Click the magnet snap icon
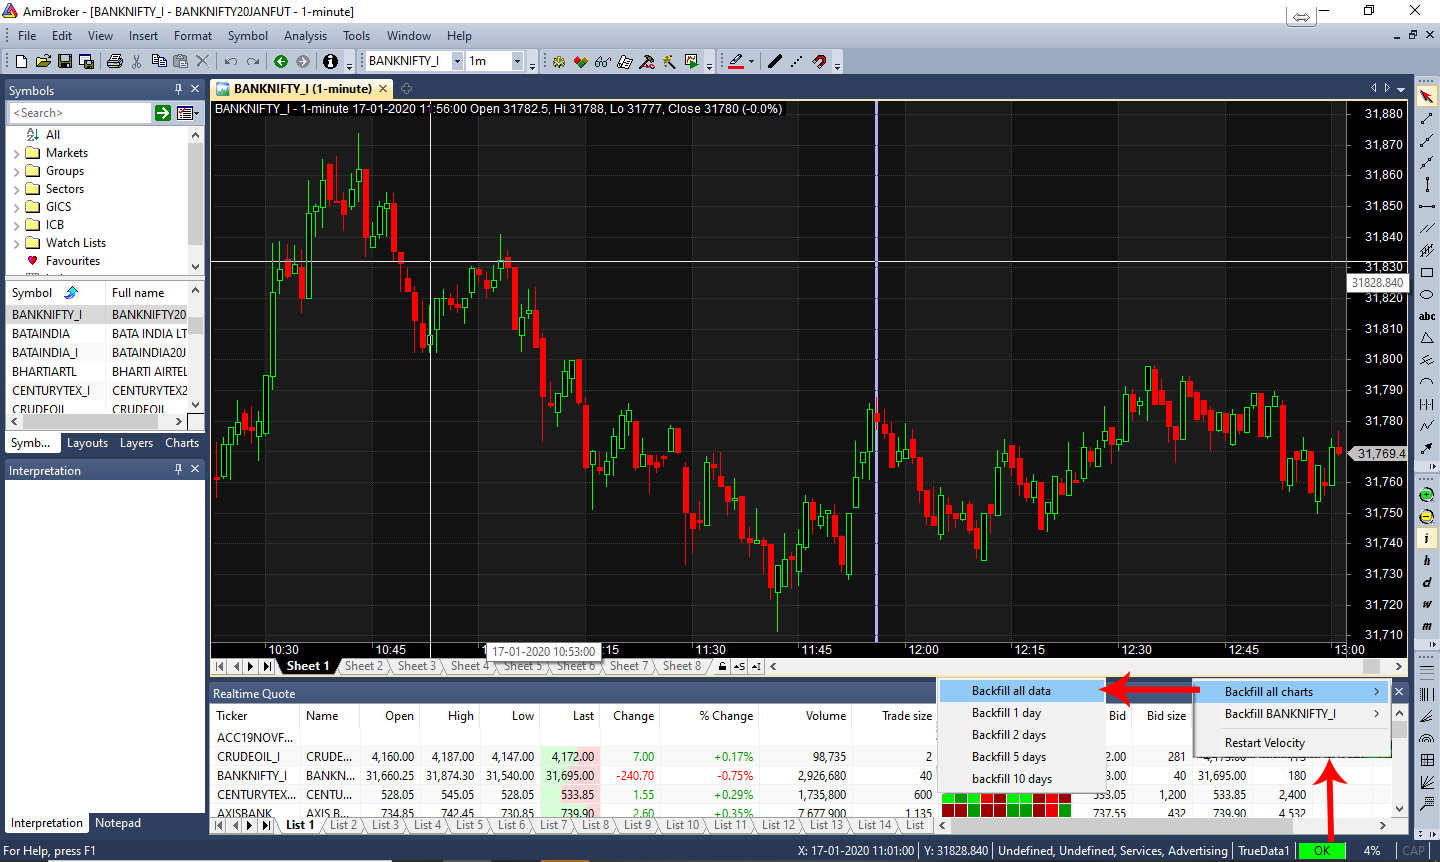1440x862 pixels. pyautogui.click(x=819, y=61)
